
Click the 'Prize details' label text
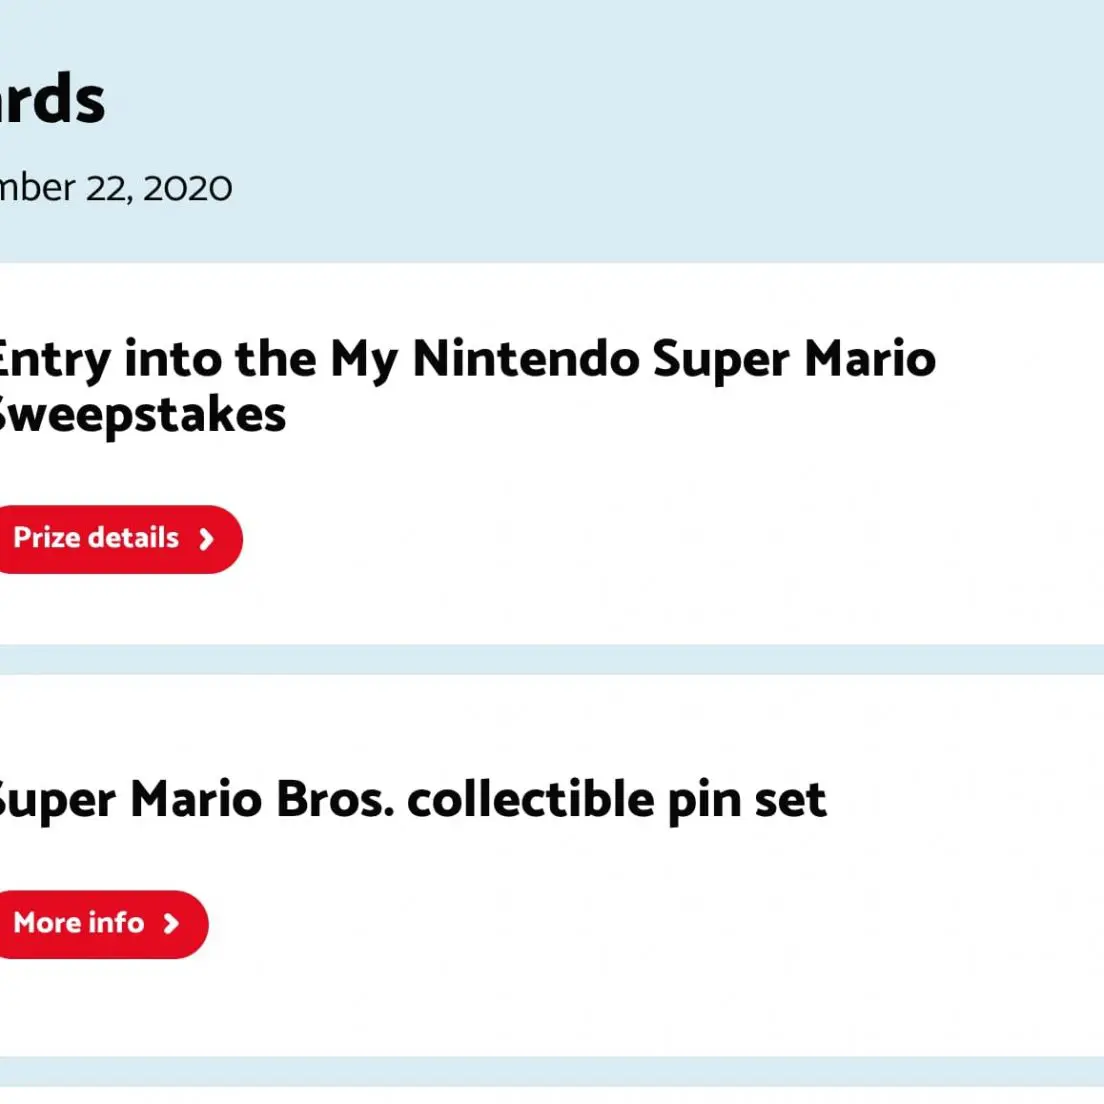point(96,538)
